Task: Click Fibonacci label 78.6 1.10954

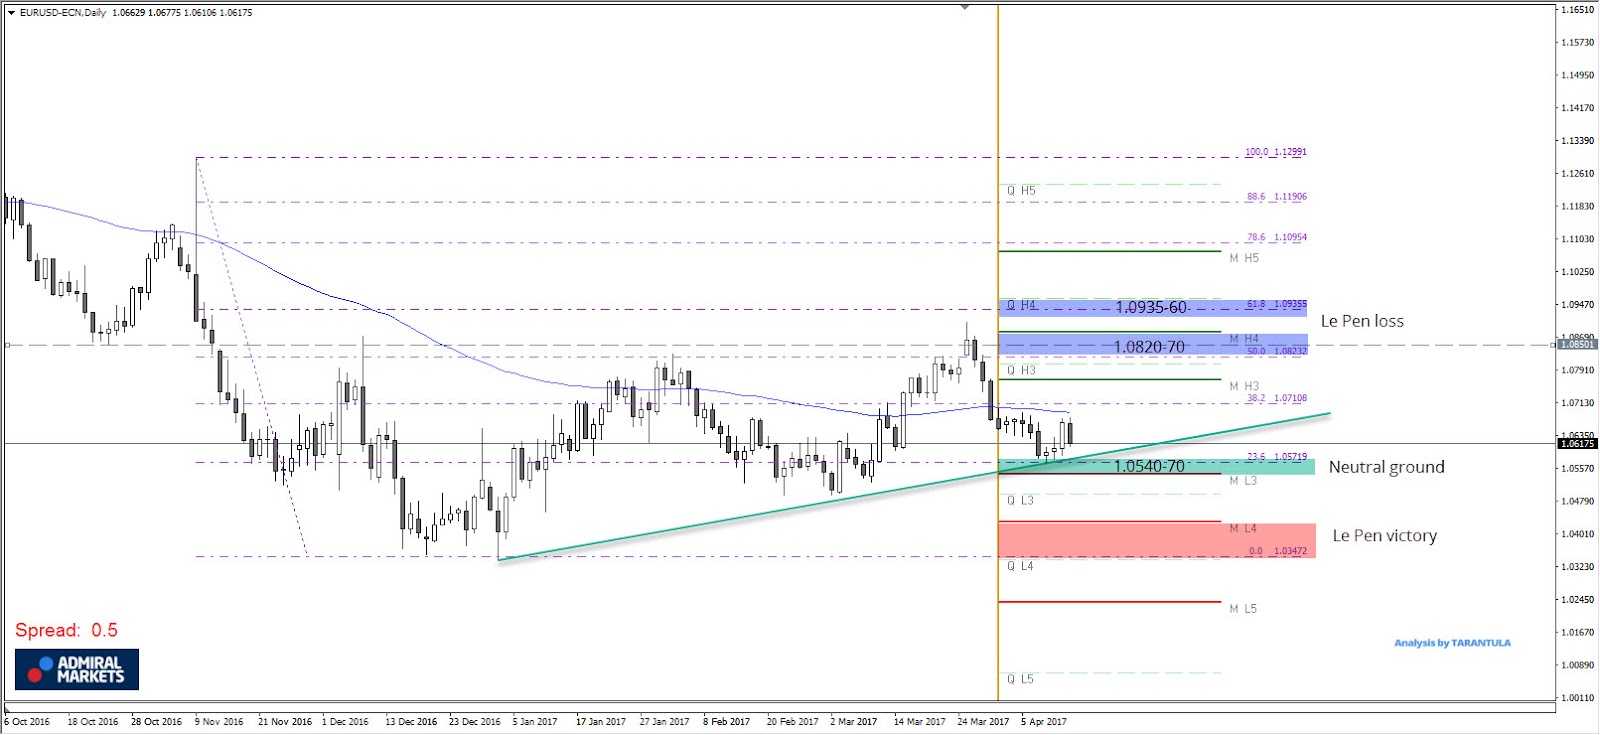Action: [1276, 238]
